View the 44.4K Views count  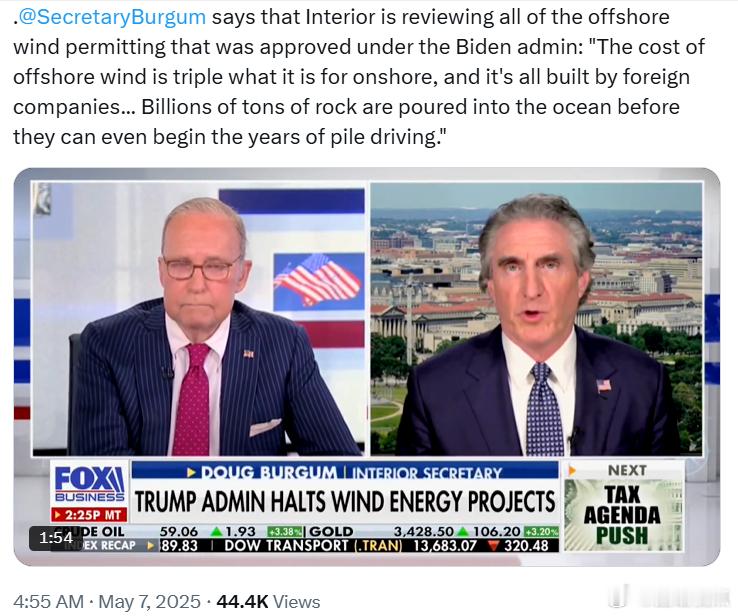(268, 601)
